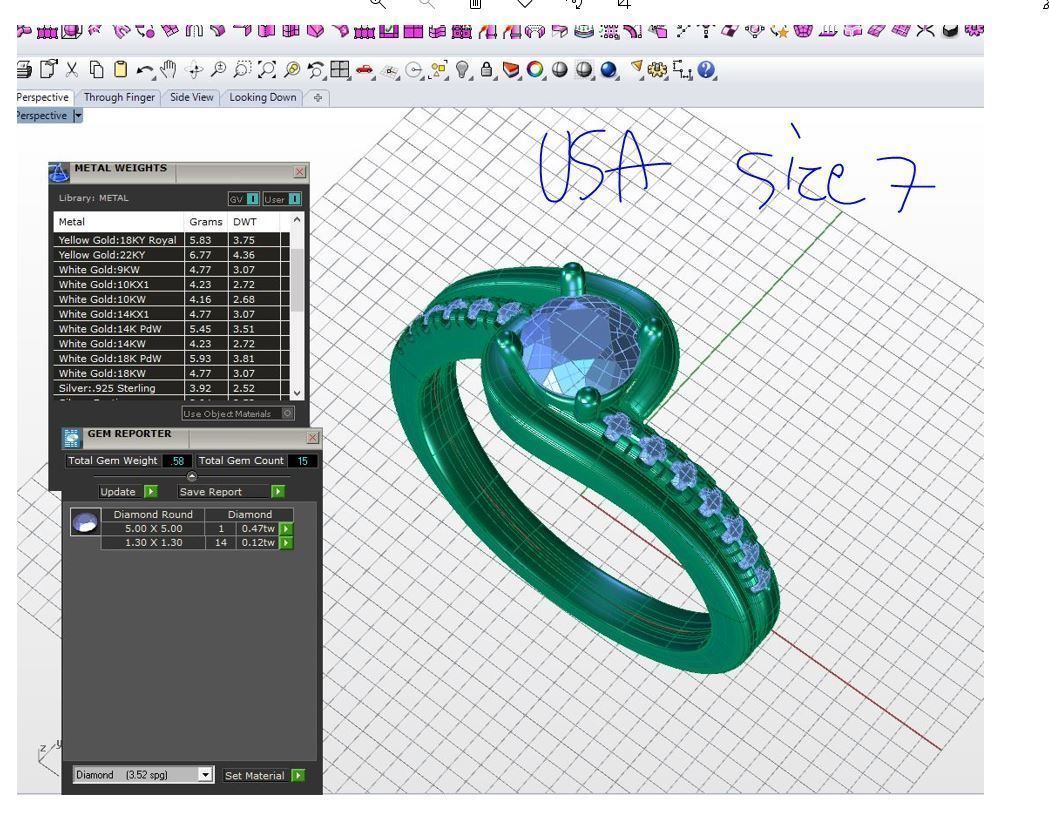
Task: Click the Grams column header
Action: pos(205,221)
